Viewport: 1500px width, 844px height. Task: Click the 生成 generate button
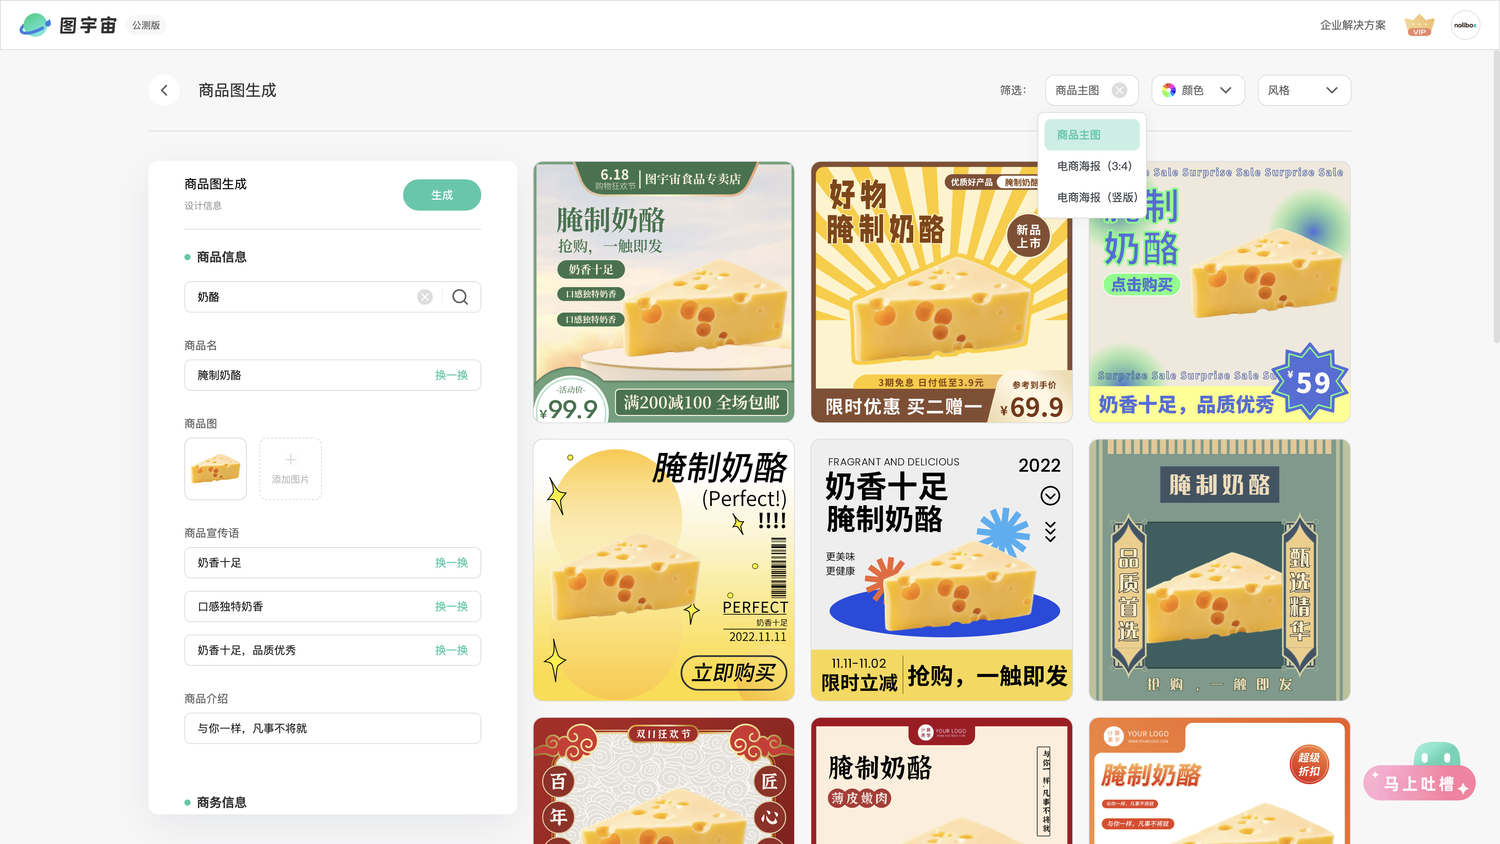point(442,195)
